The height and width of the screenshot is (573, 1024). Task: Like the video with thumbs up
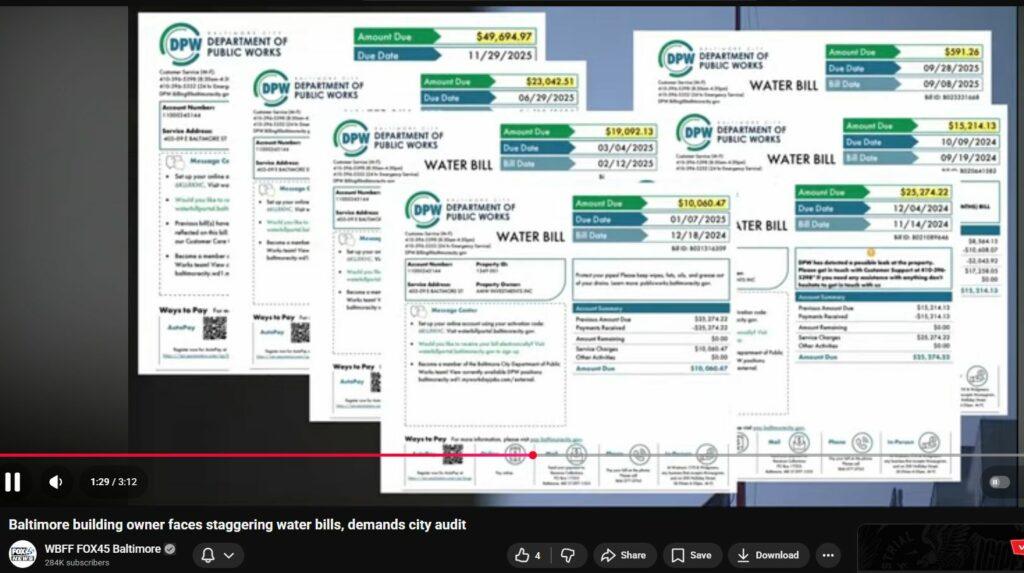[527, 555]
